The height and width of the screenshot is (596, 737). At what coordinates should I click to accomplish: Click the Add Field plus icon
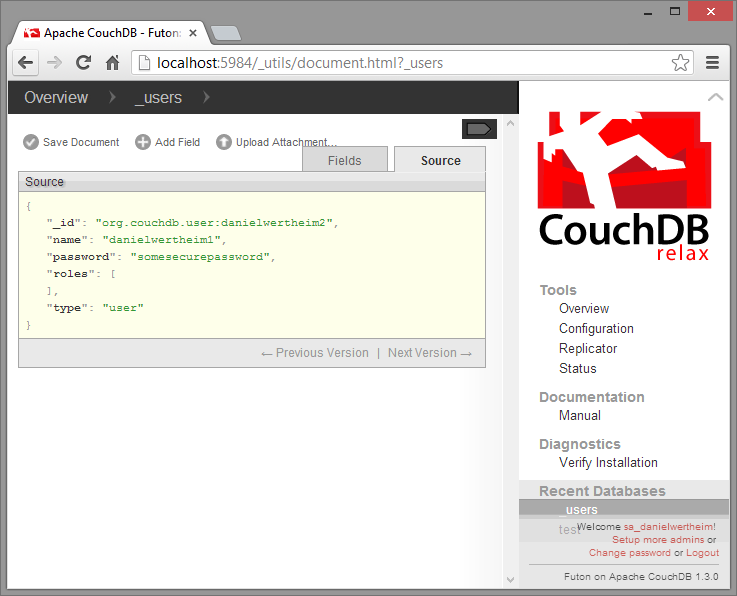(x=143, y=142)
